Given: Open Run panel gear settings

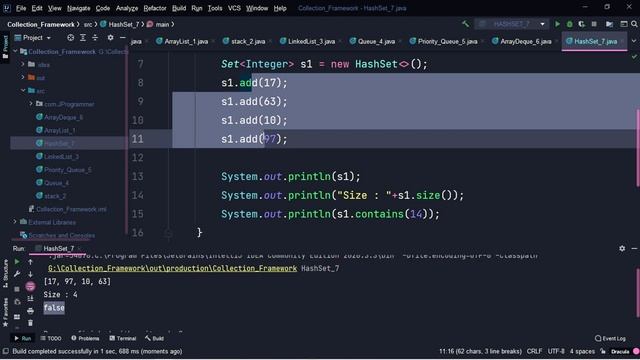Looking at the screenshot, I should point(622,248).
